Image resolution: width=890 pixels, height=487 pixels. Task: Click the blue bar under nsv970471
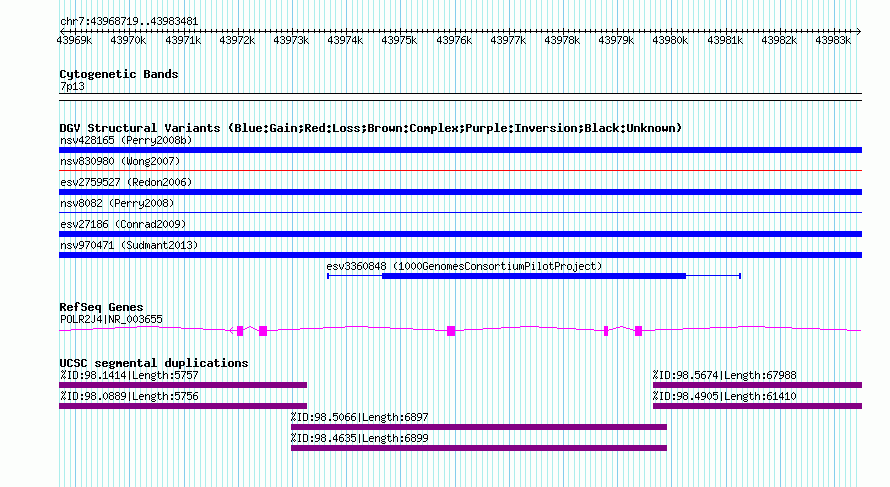[460, 255]
